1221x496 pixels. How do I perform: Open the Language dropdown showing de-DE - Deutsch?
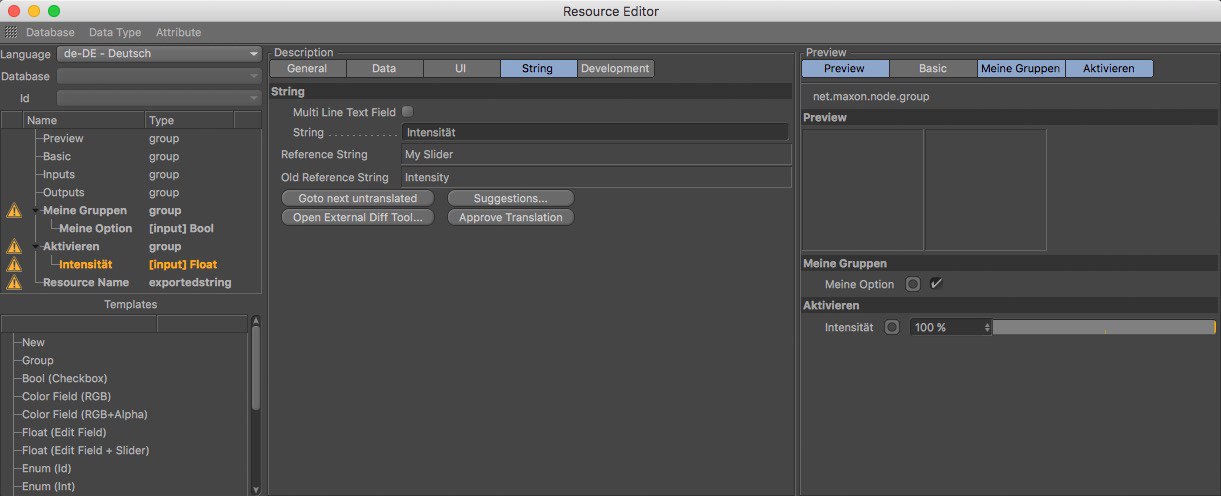pos(159,54)
